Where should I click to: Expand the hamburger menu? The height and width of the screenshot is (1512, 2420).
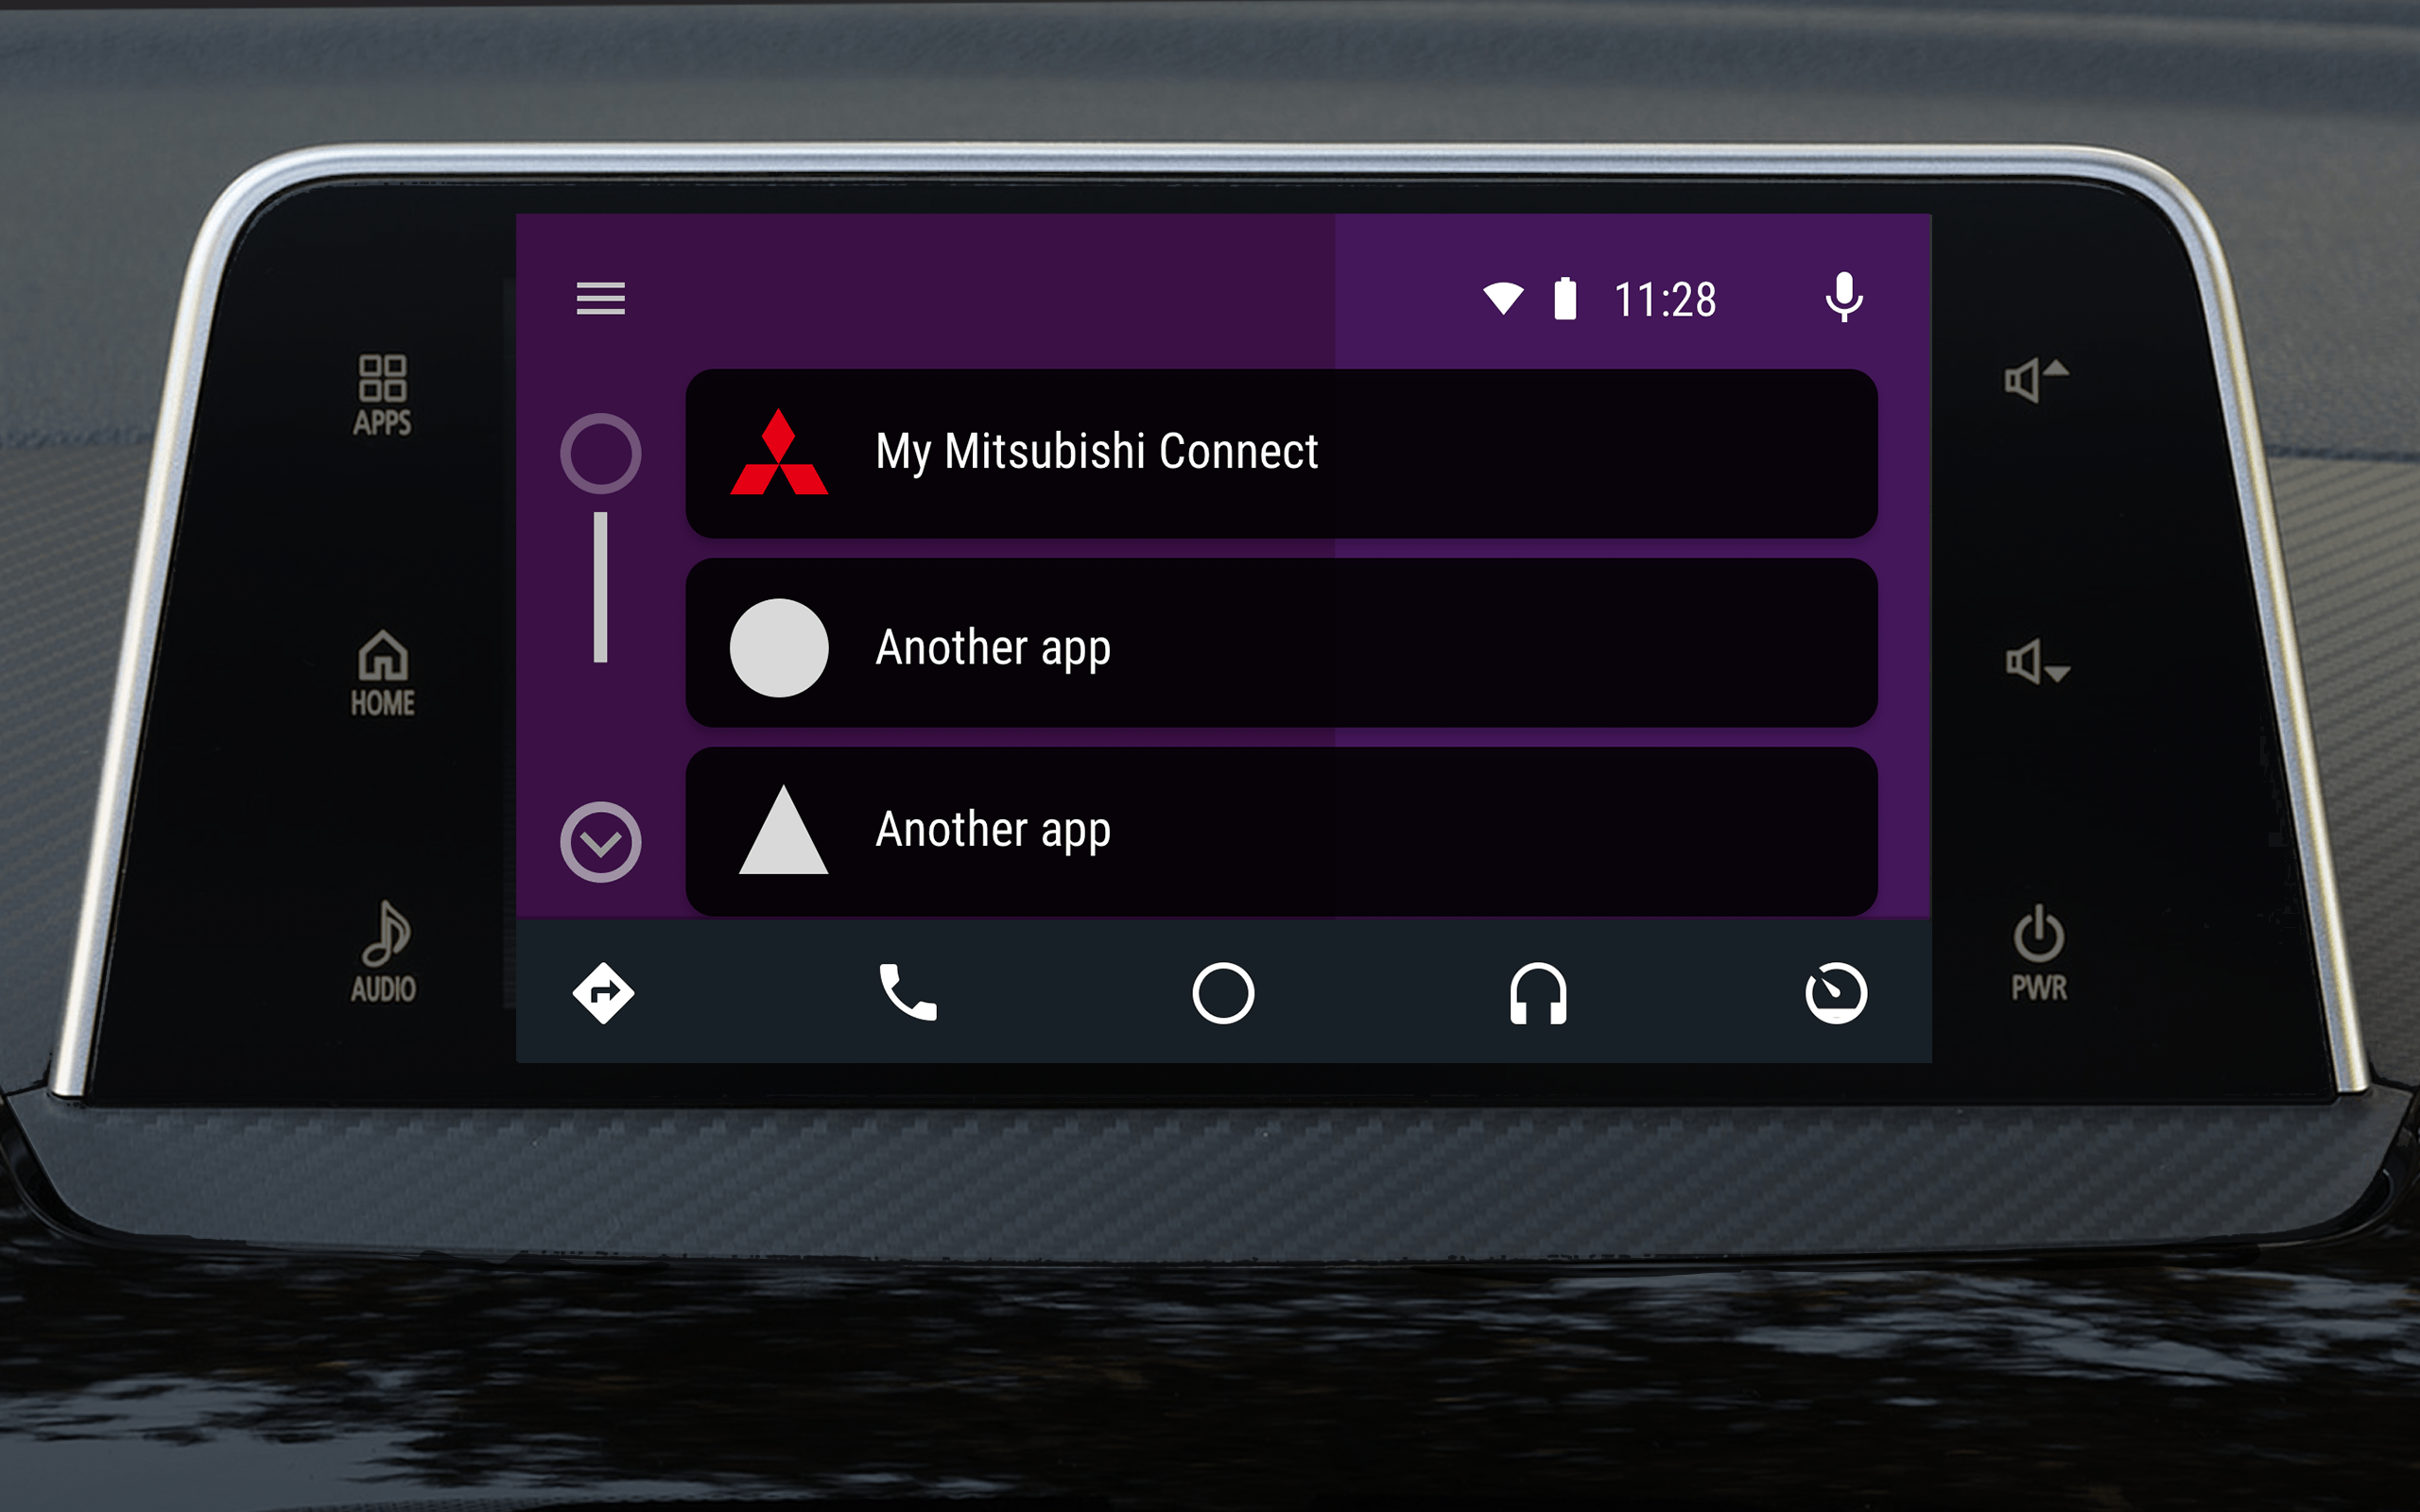(x=599, y=300)
